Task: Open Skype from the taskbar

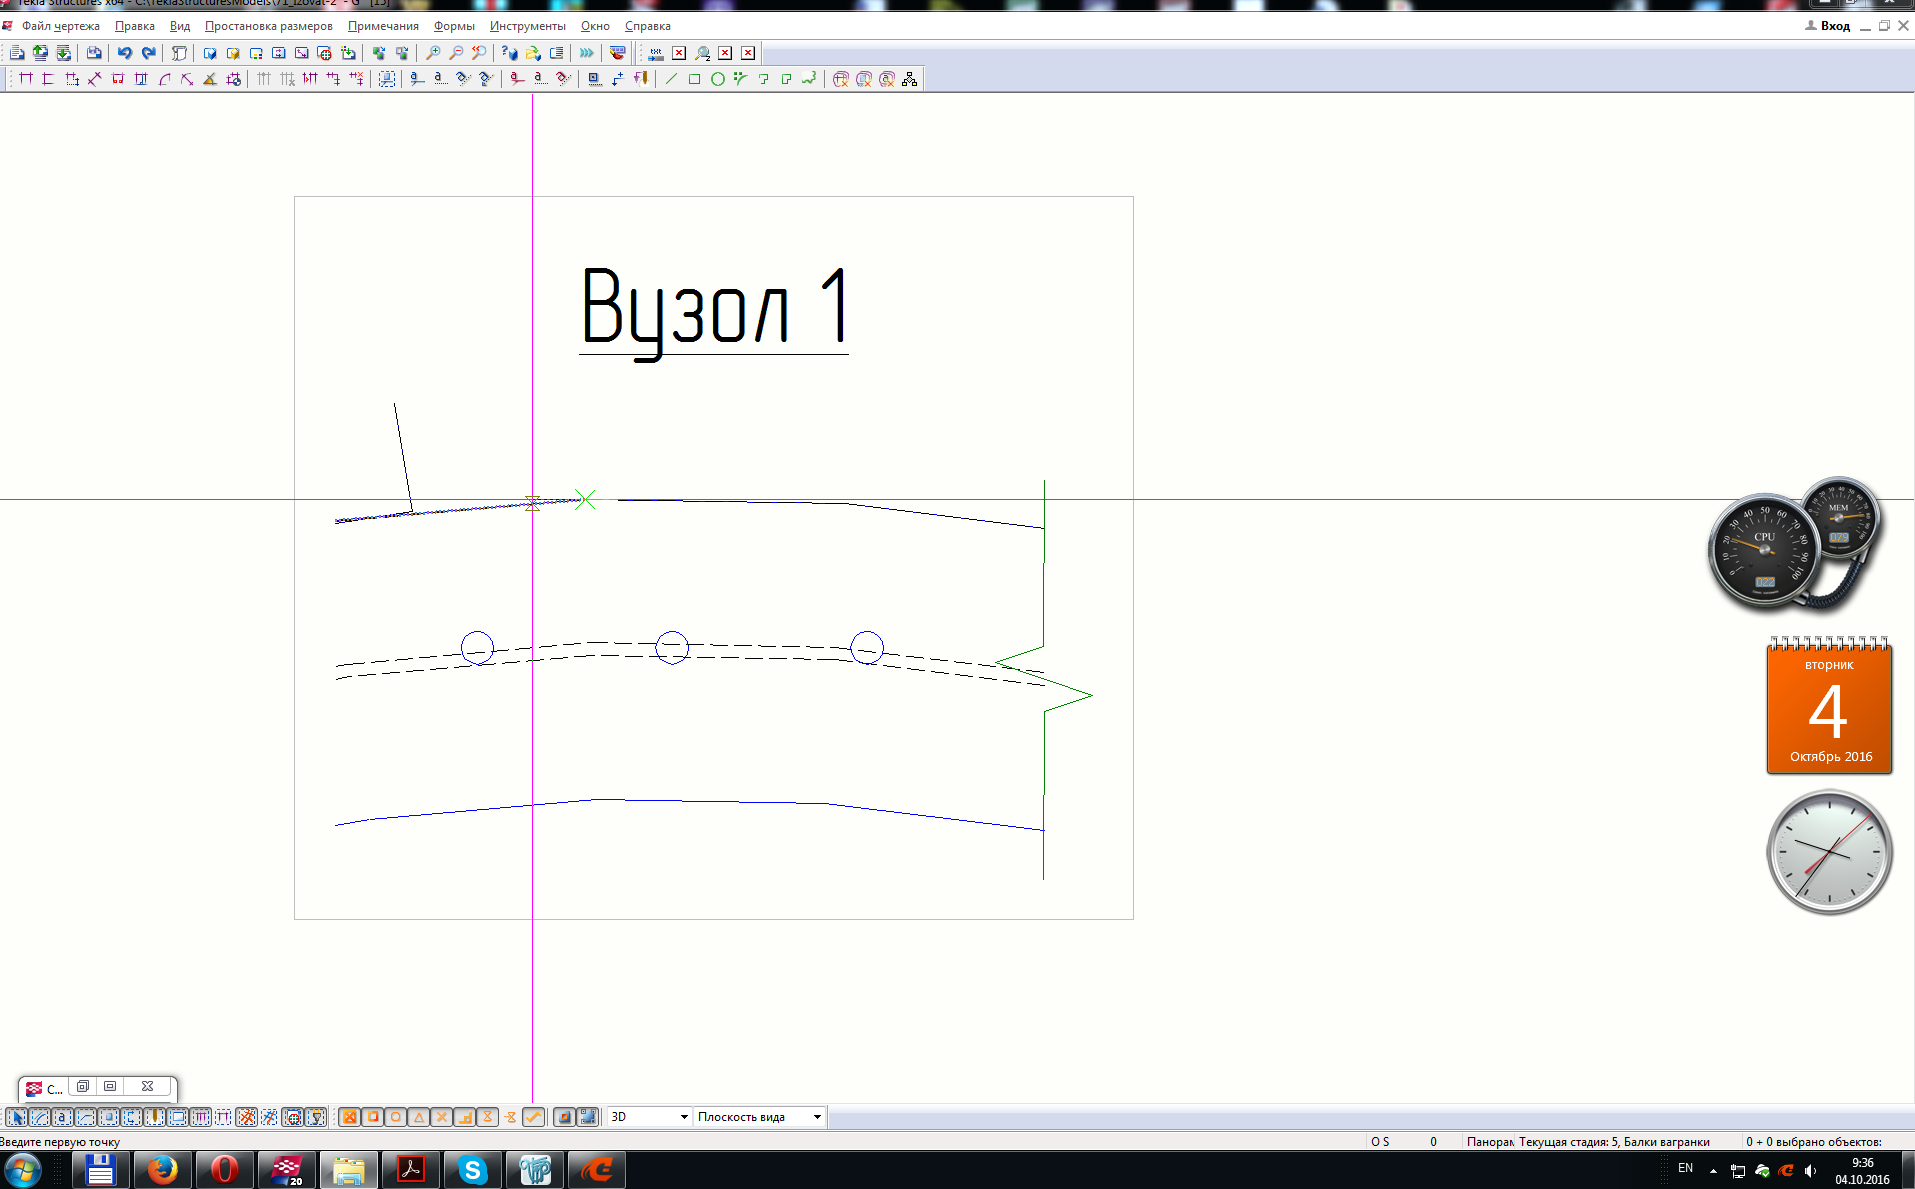Action: click(472, 1170)
